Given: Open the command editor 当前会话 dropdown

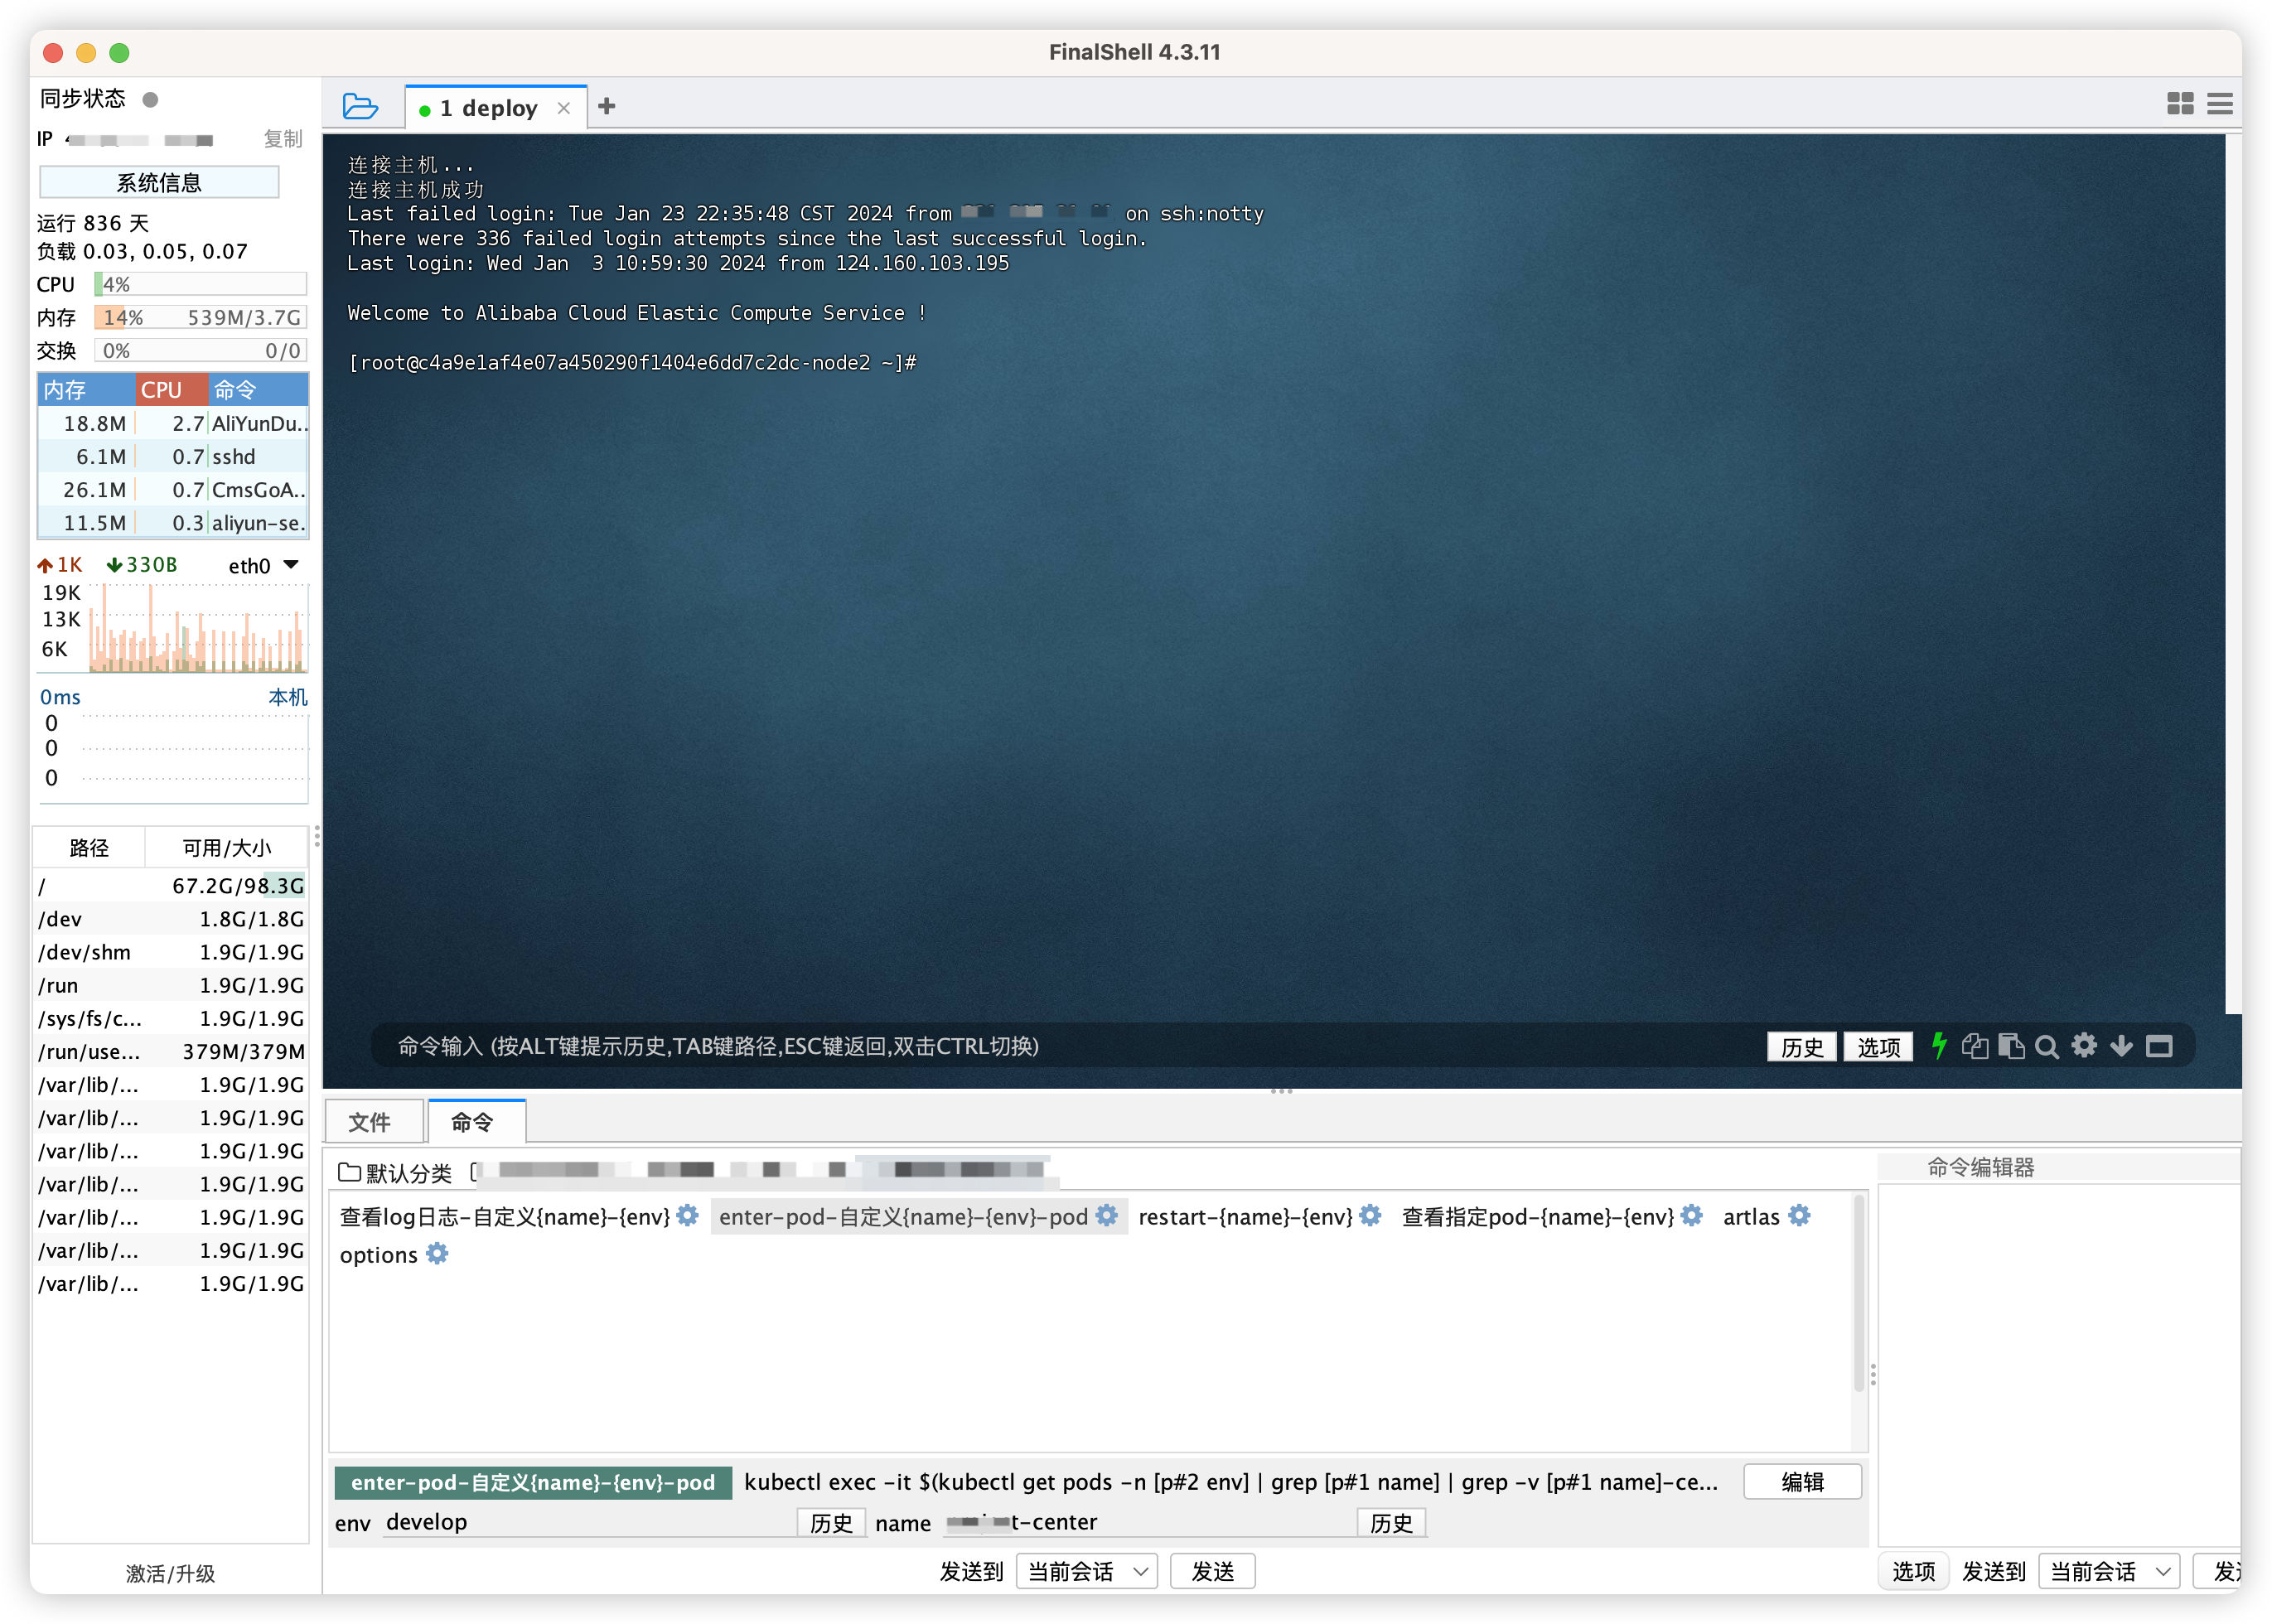Looking at the screenshot, I should point(2108,1571).
